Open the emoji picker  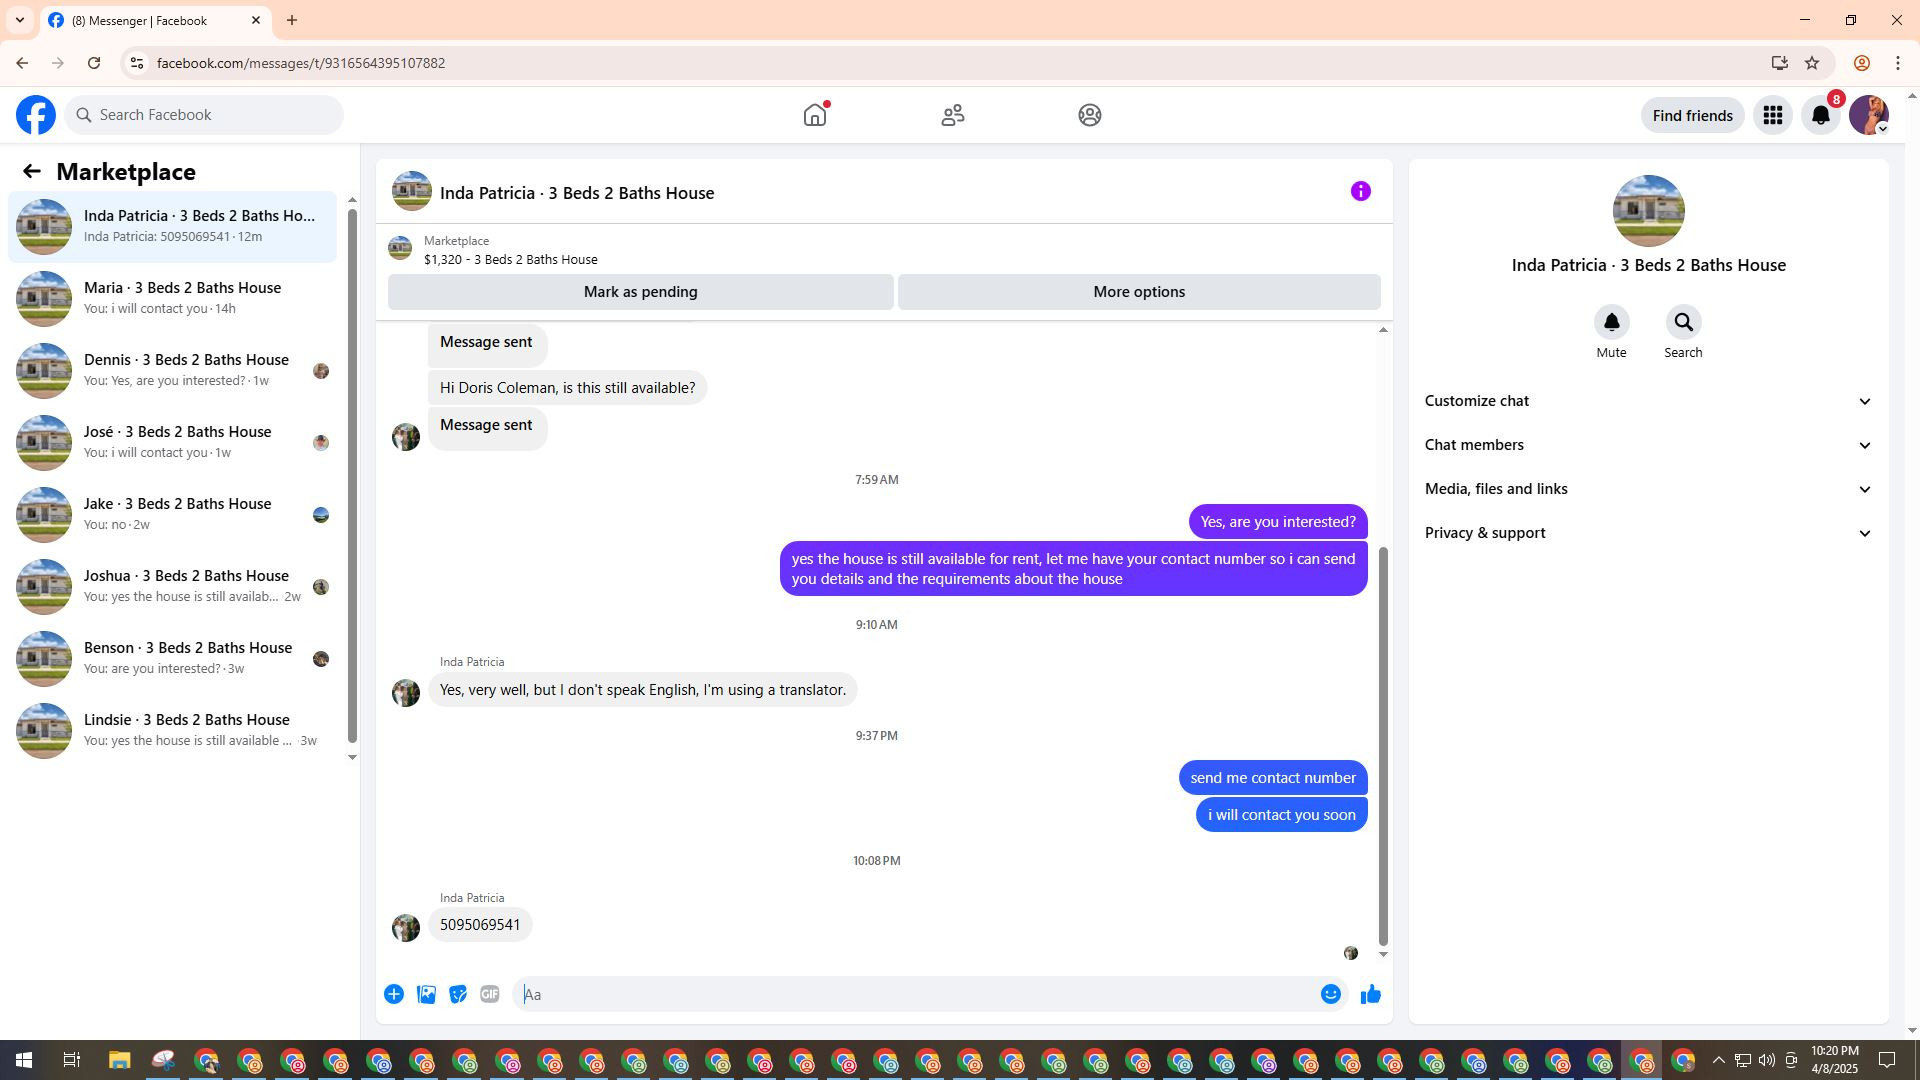(1330, 994)
